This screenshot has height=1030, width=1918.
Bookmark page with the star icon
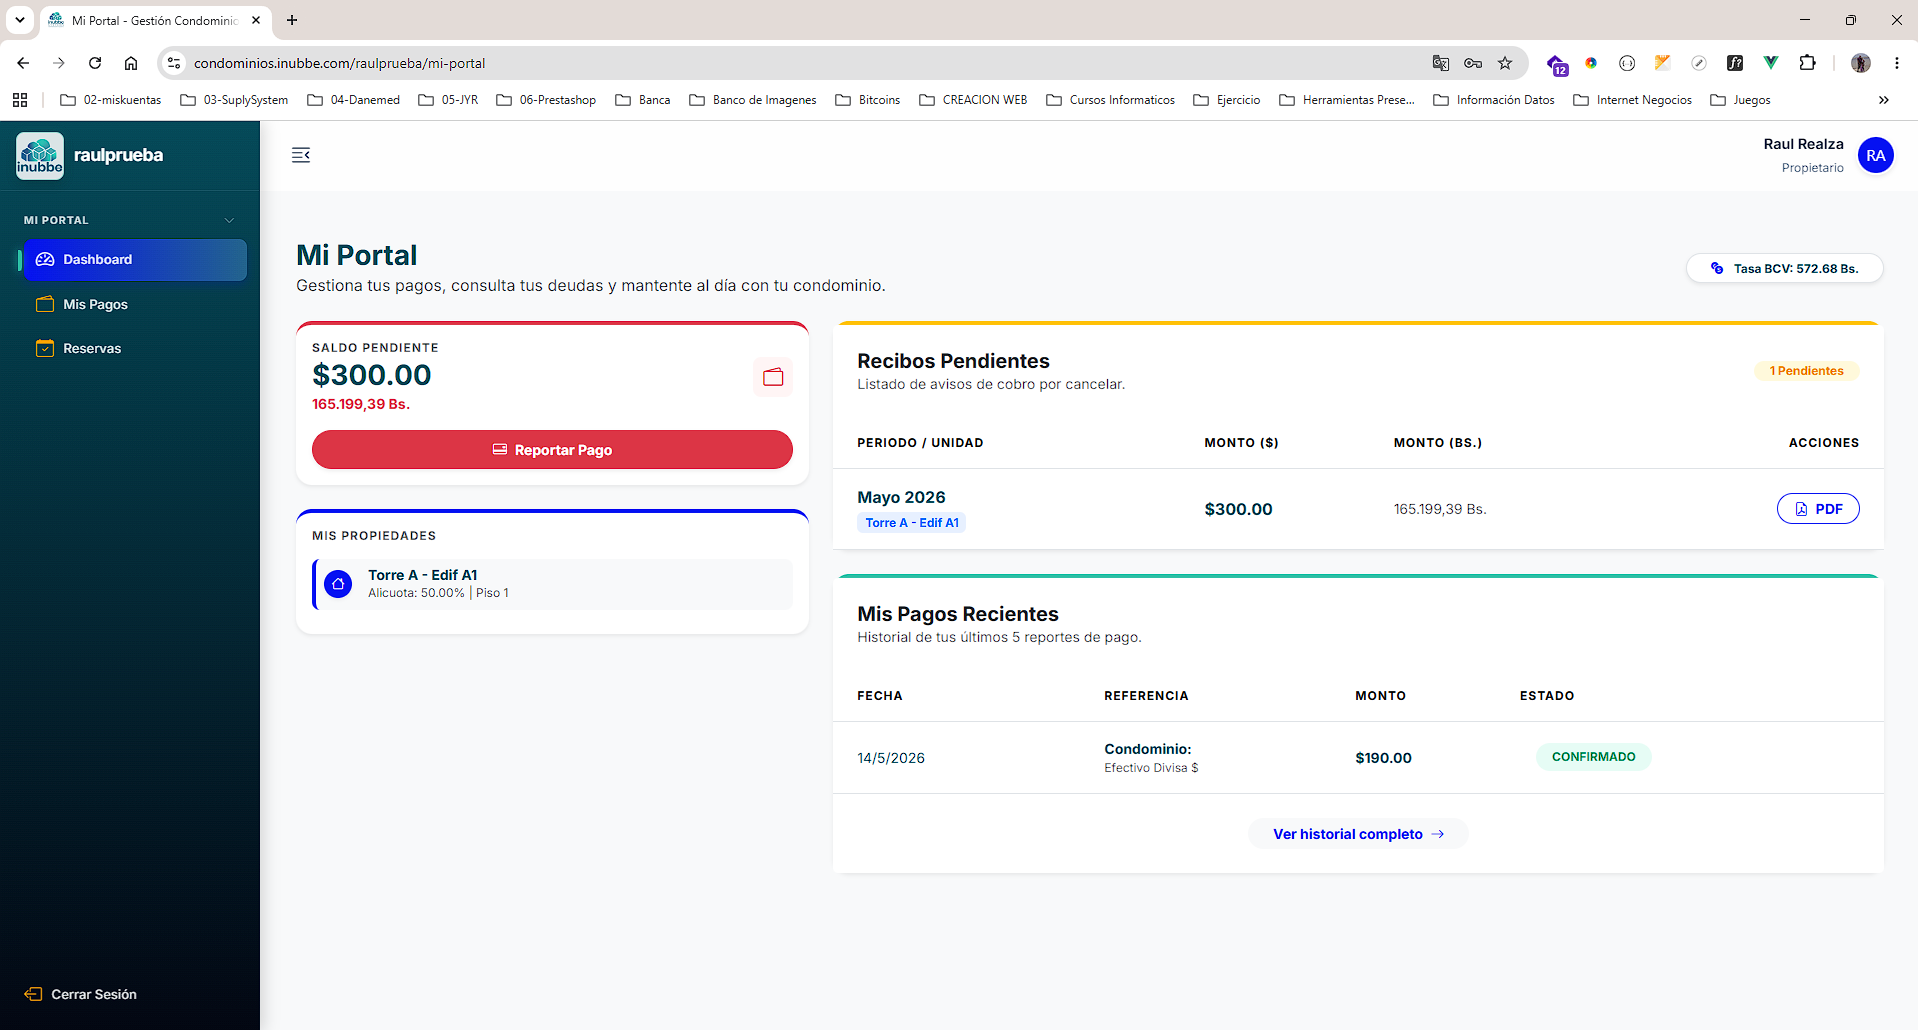click(1505, 63)
